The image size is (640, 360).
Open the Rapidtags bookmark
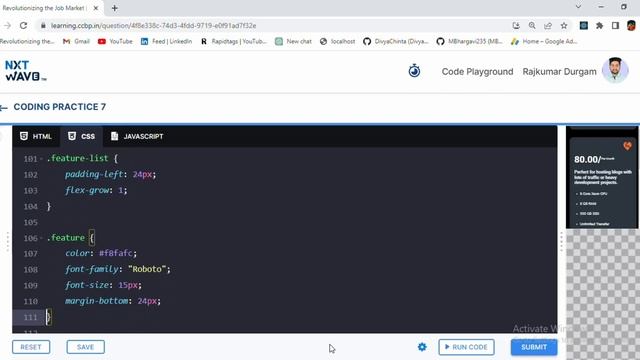tap(233, 41)
